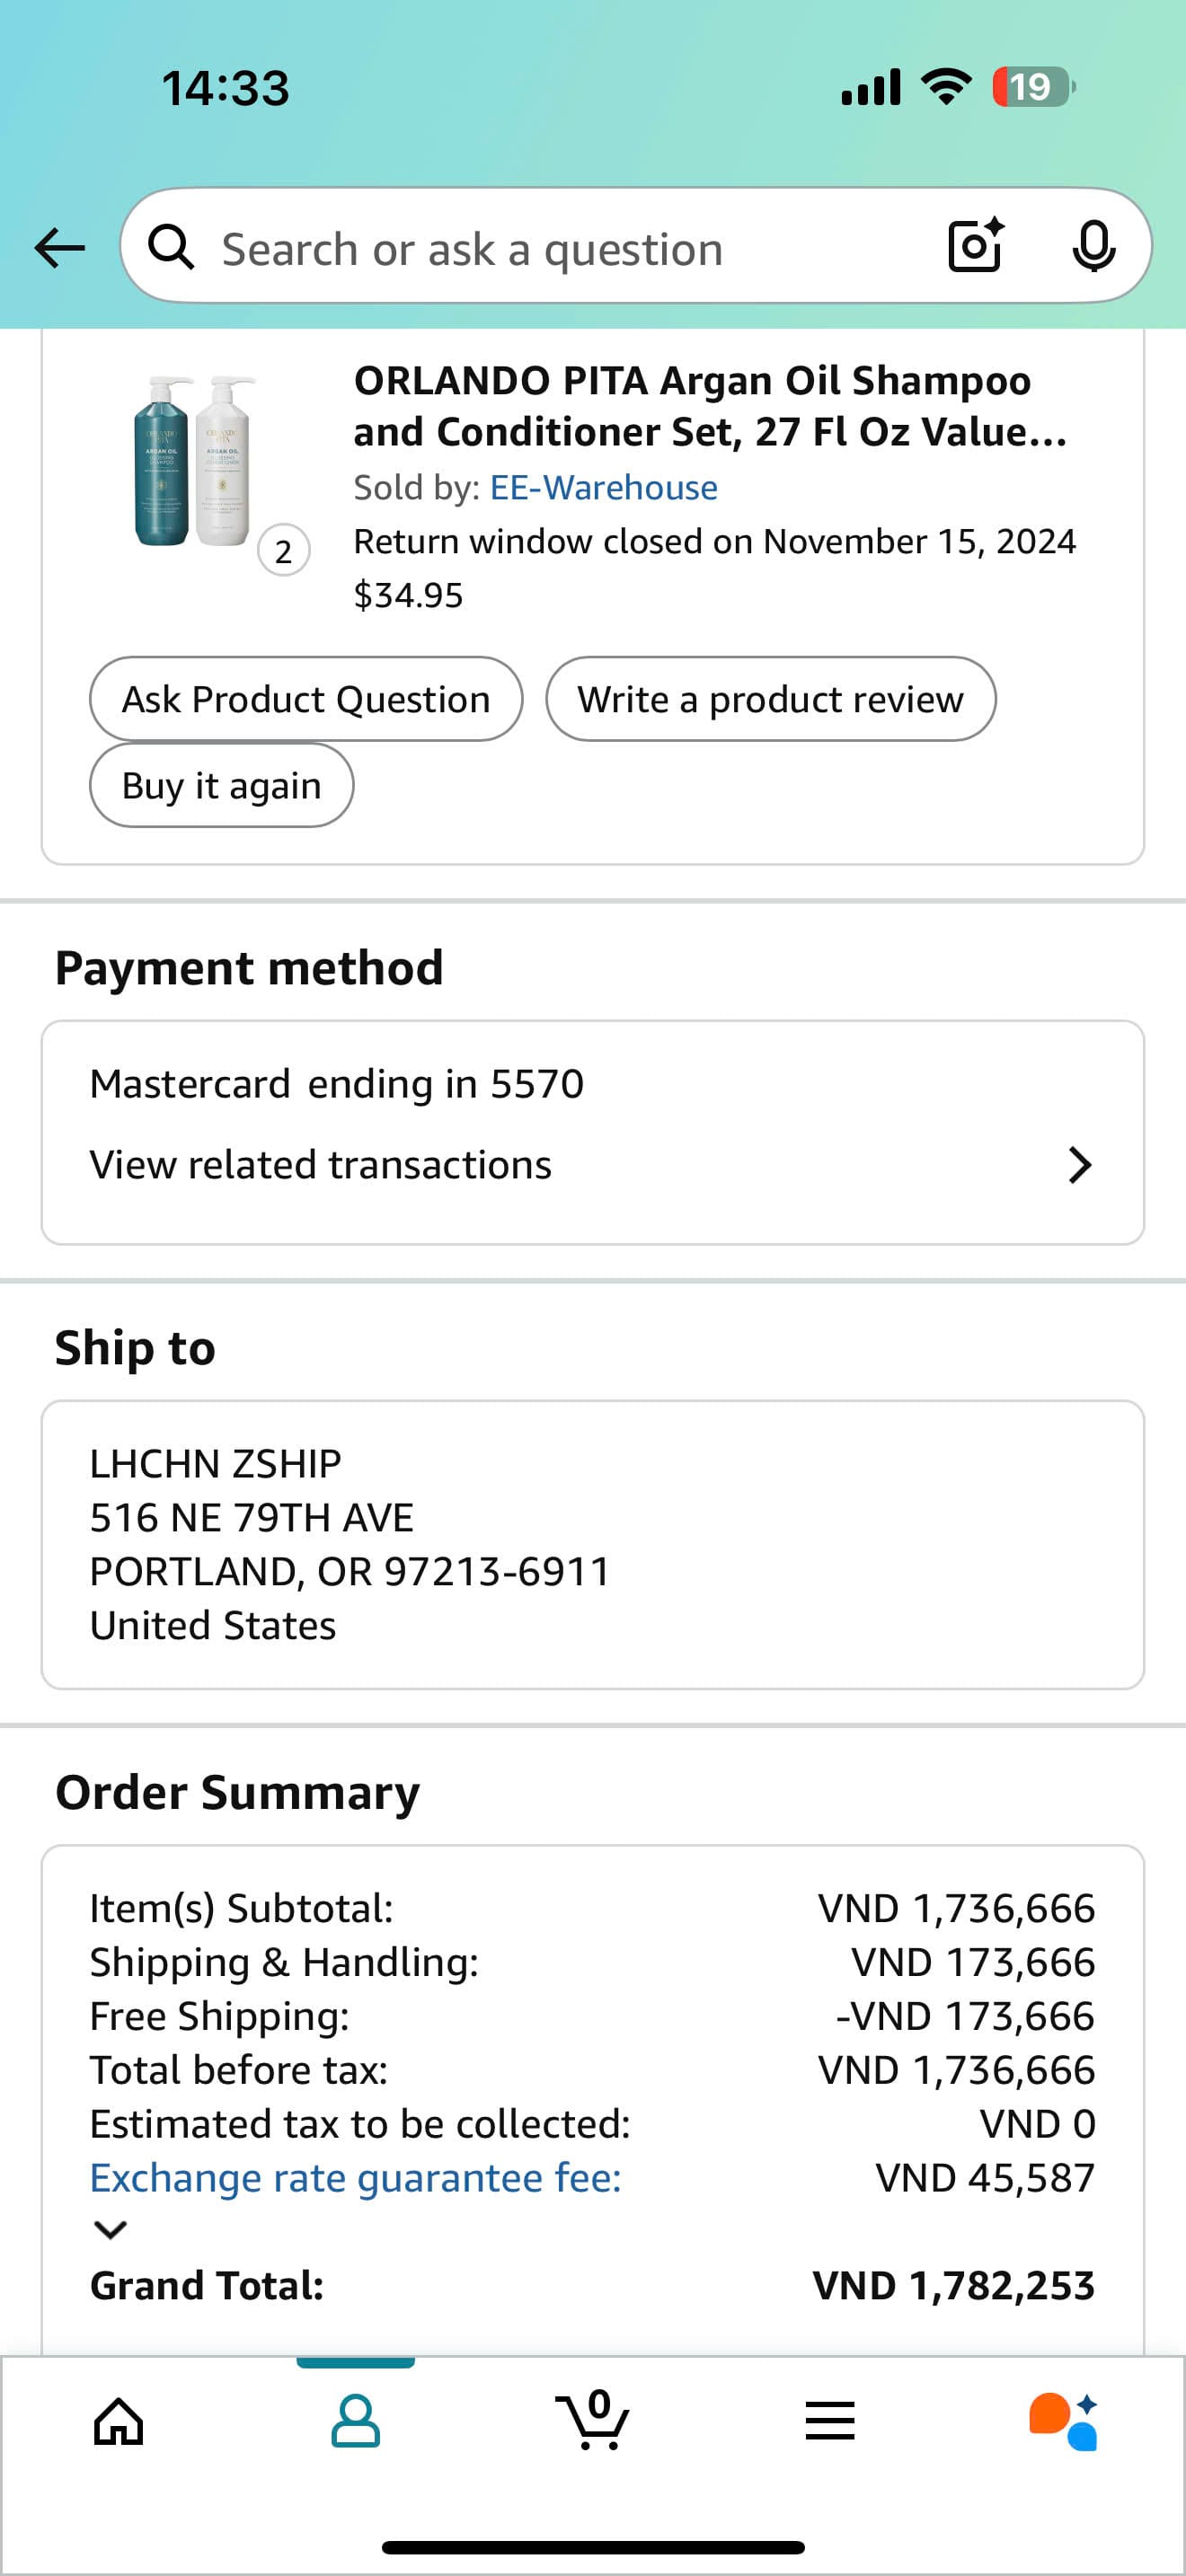Viewport: 1186px width, 2576px height.
Task: Open the account profile tab
Action: click(355, 2421)
